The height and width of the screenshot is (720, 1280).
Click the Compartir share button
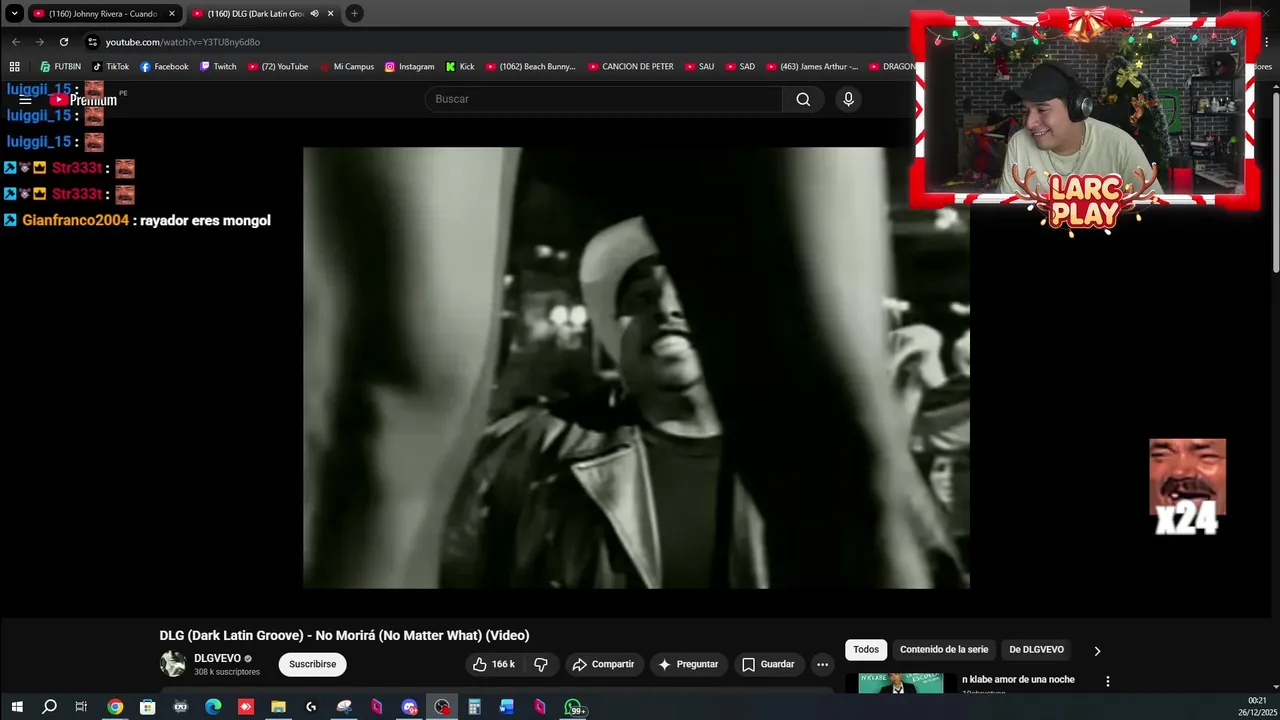tap(603, 664)
